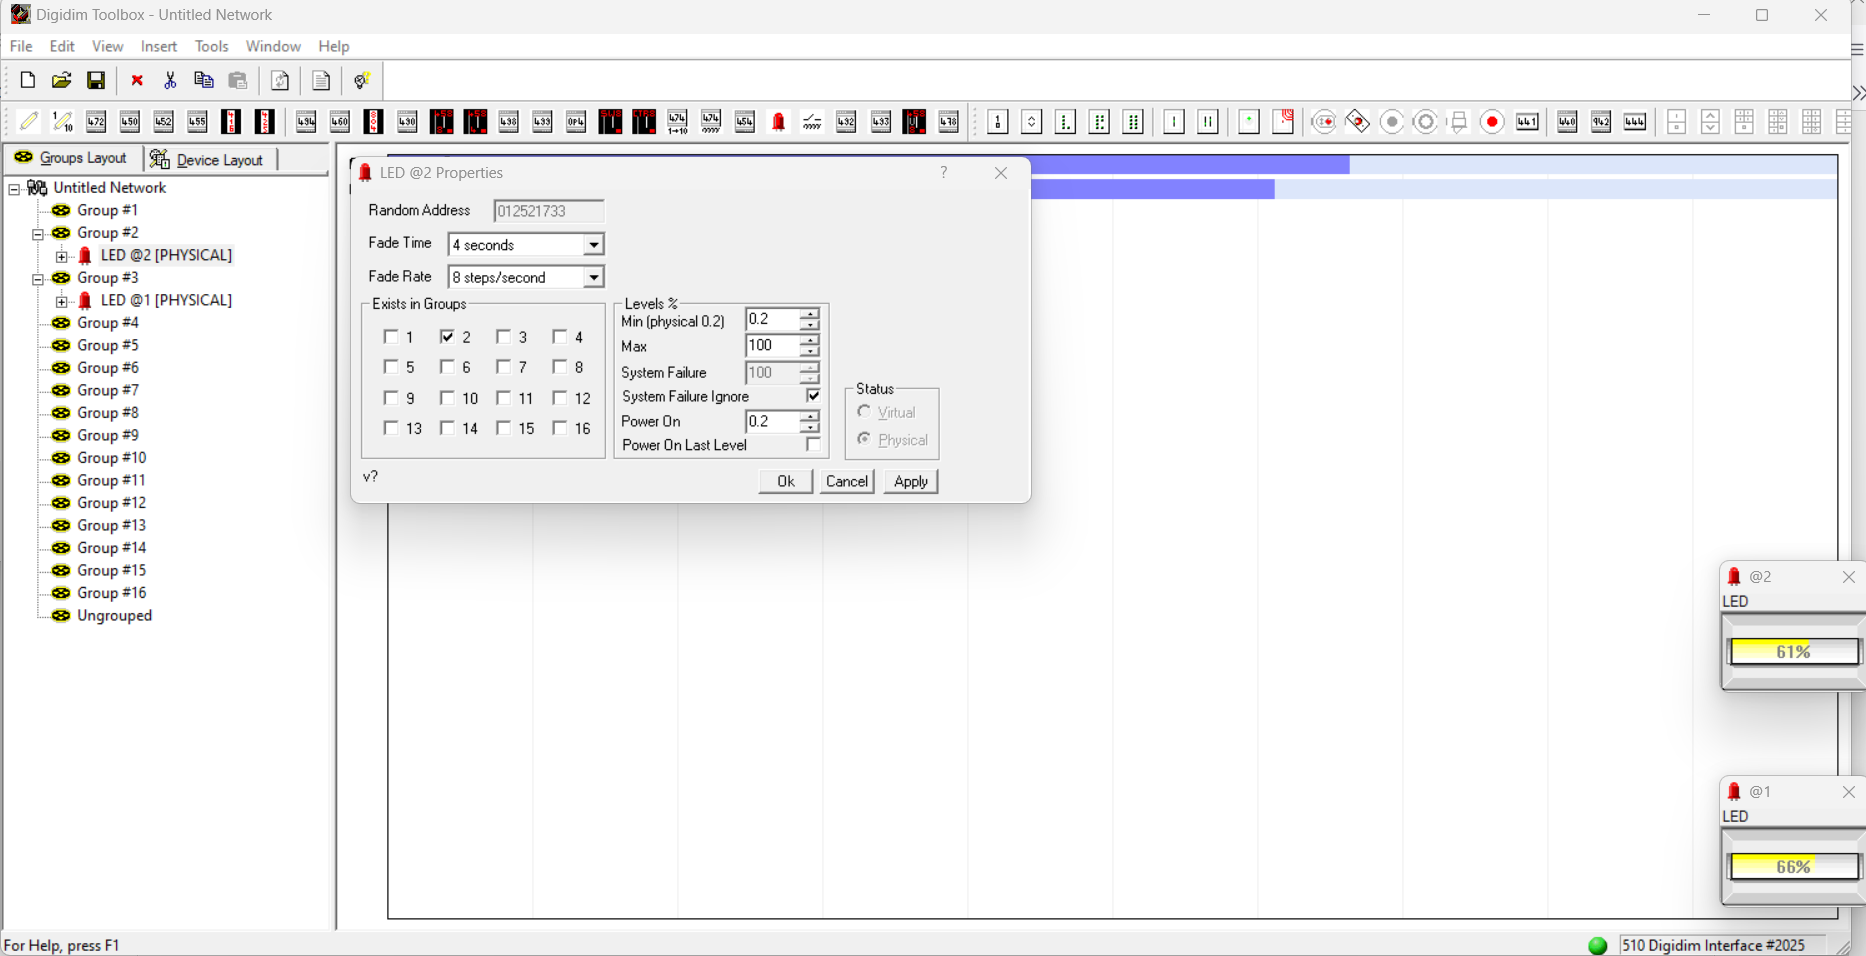Click the red X delete icon
The width and height of the screenshot is (1866, 956).
137,80
